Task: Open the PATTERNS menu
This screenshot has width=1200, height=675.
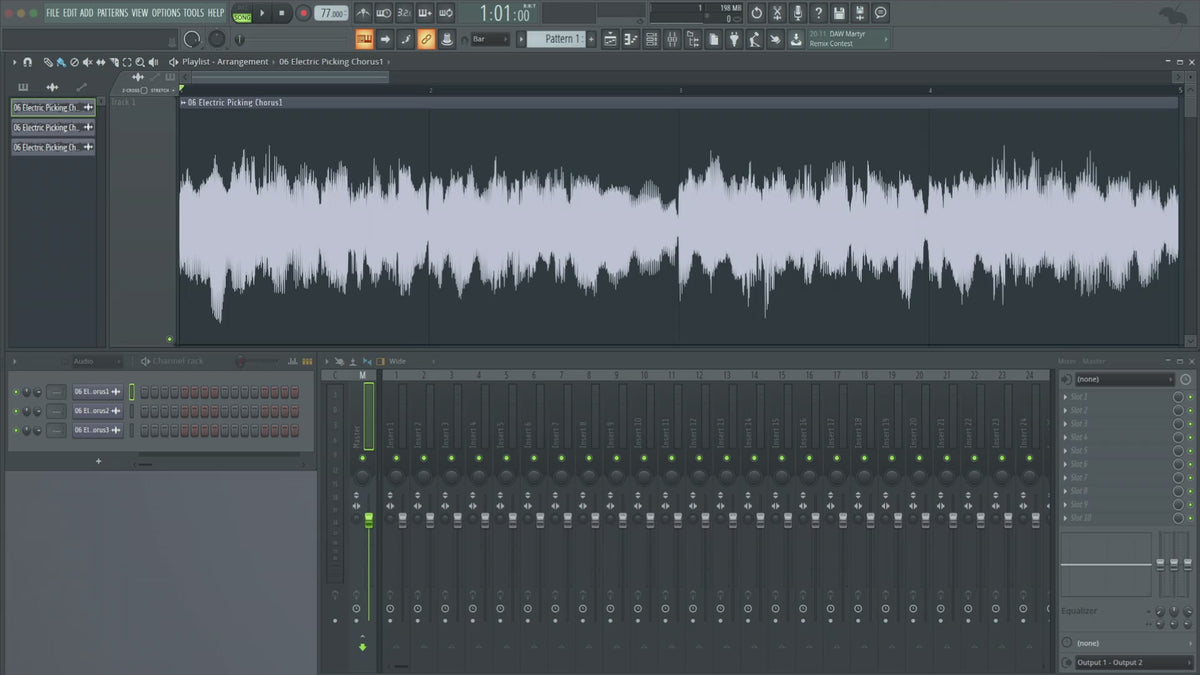Action: [112, 13]
